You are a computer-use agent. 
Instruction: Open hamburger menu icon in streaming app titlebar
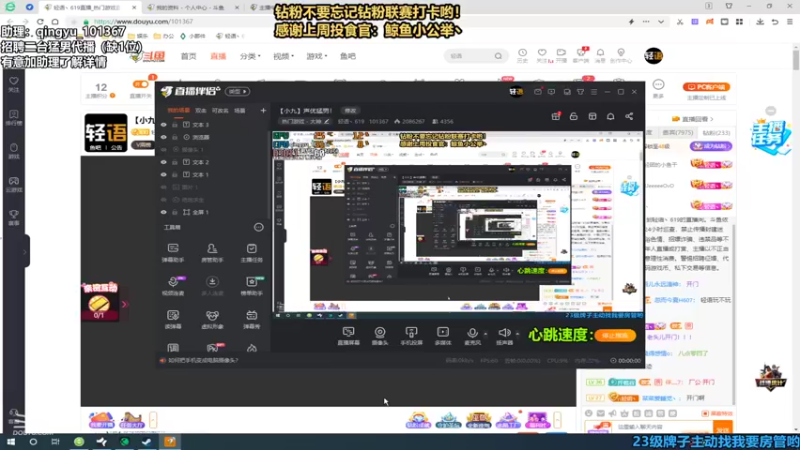click(593, 92)
